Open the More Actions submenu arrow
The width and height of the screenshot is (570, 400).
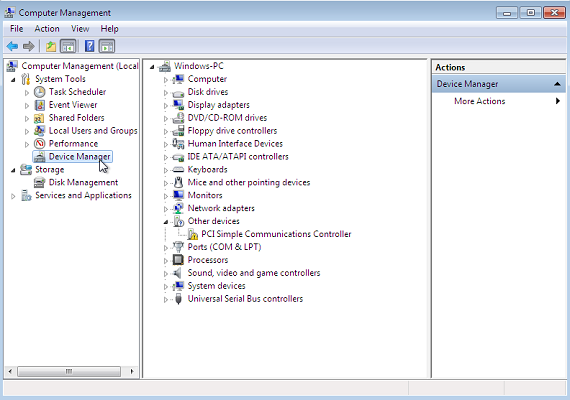click(558, 101)
